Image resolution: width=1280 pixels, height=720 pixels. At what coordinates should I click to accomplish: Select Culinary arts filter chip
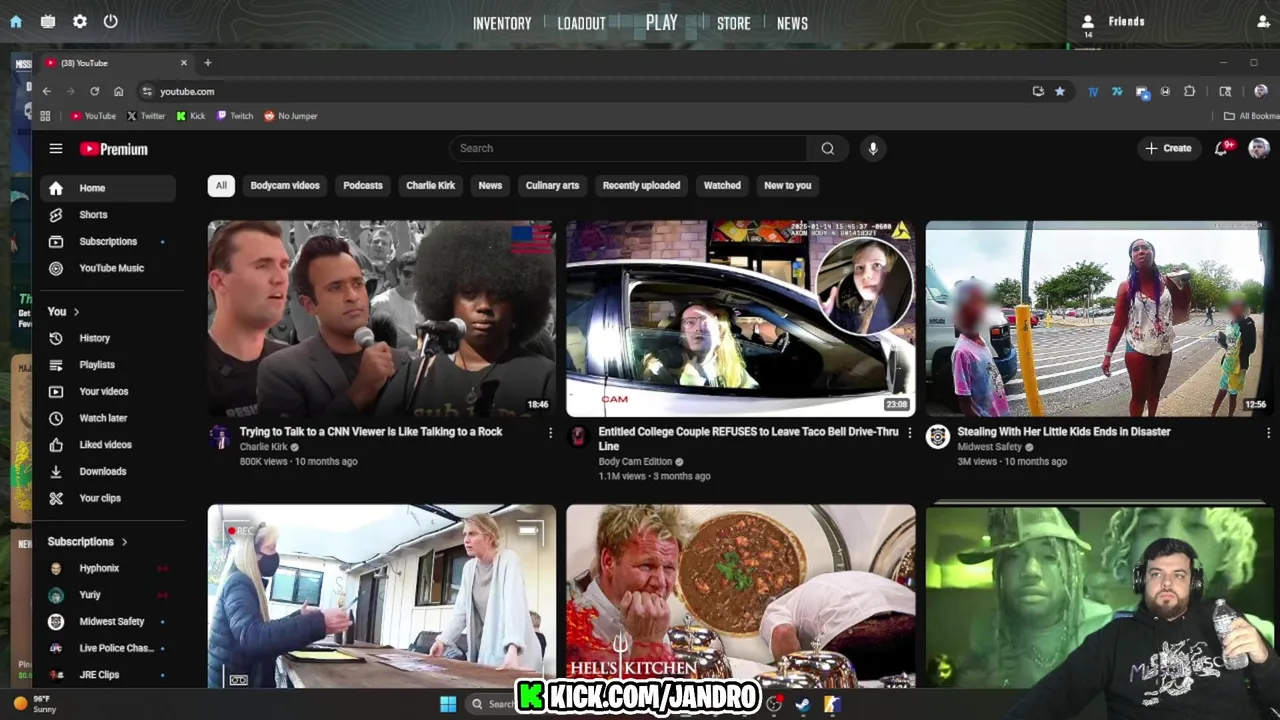(552, 186)
